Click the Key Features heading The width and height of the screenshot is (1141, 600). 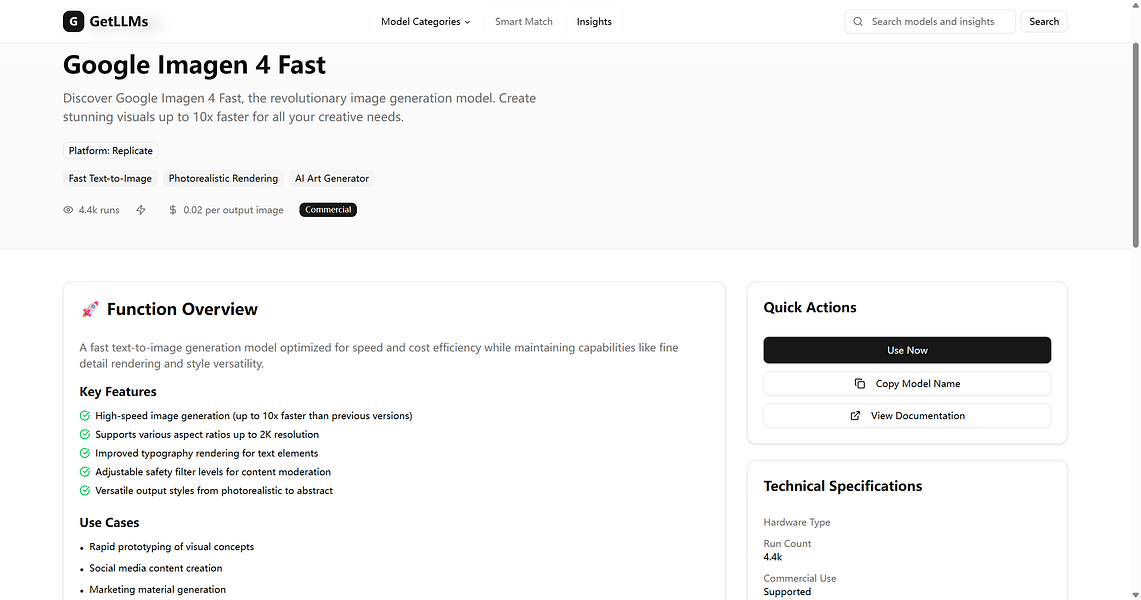click(x=118, y=392)
